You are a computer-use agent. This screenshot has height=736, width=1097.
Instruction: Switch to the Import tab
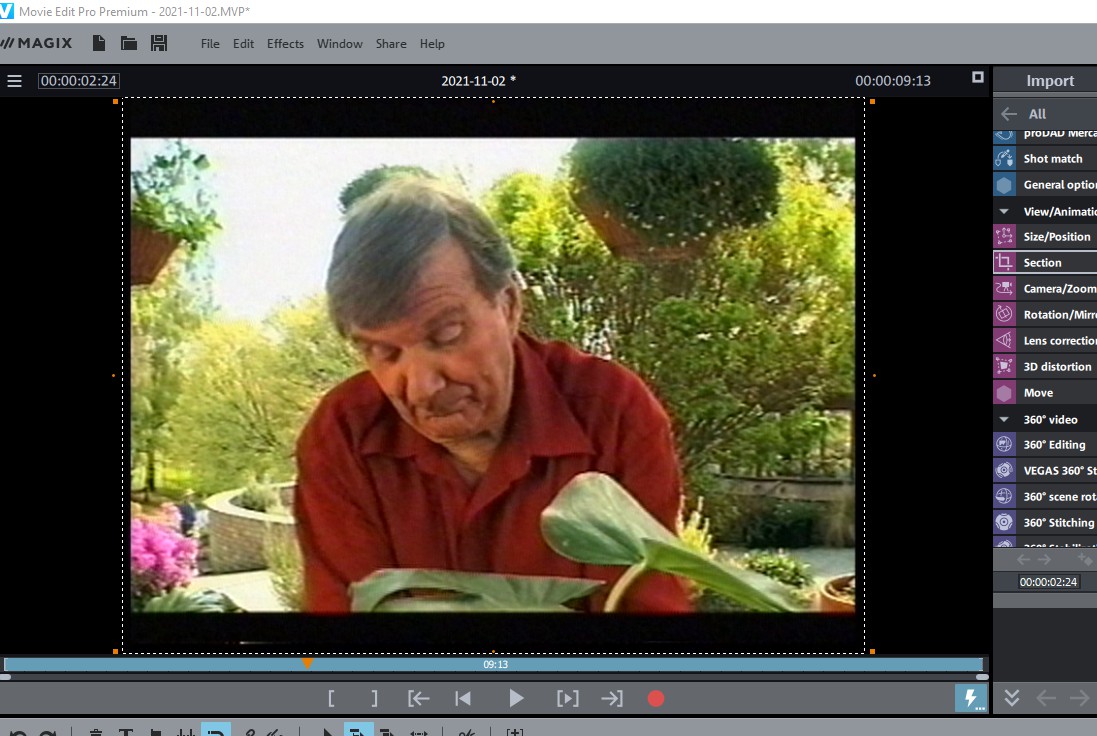tap(1049, 80)
